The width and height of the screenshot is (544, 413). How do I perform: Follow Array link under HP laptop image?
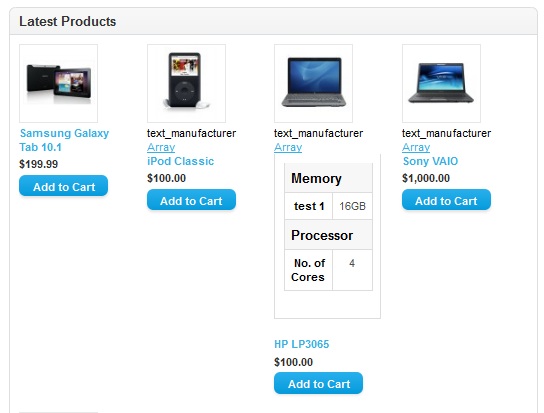(288, 147)
